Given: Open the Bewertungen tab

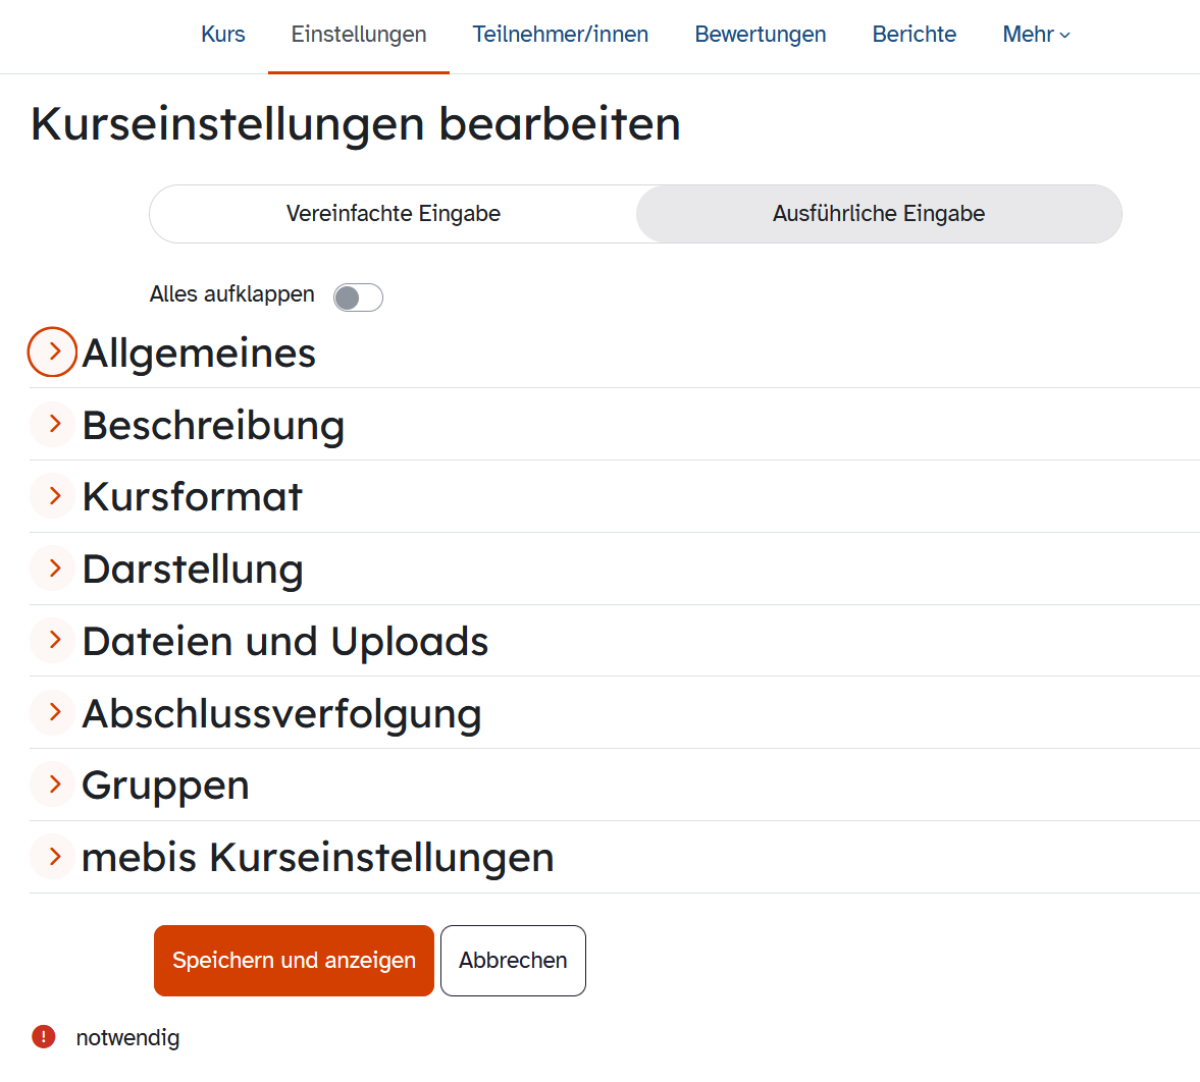Looking at the screenshot, I should [760, 35].
